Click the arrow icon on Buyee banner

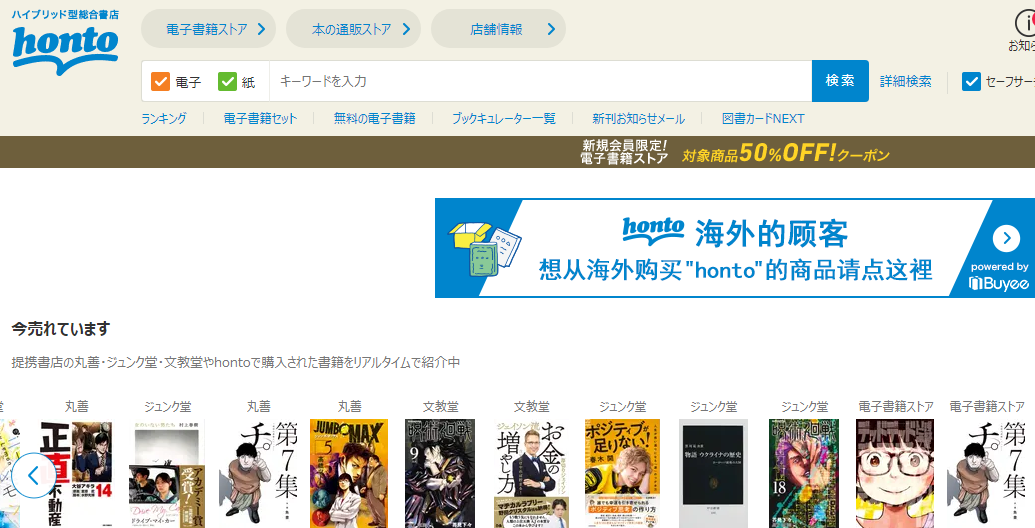[1006, 238]
